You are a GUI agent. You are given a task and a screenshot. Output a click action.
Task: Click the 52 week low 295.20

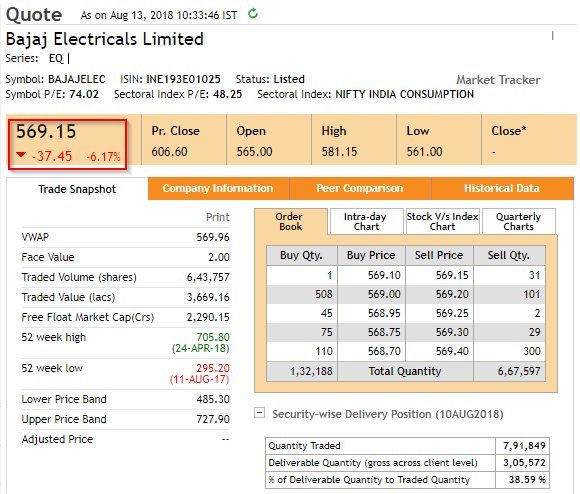[213, 368]
